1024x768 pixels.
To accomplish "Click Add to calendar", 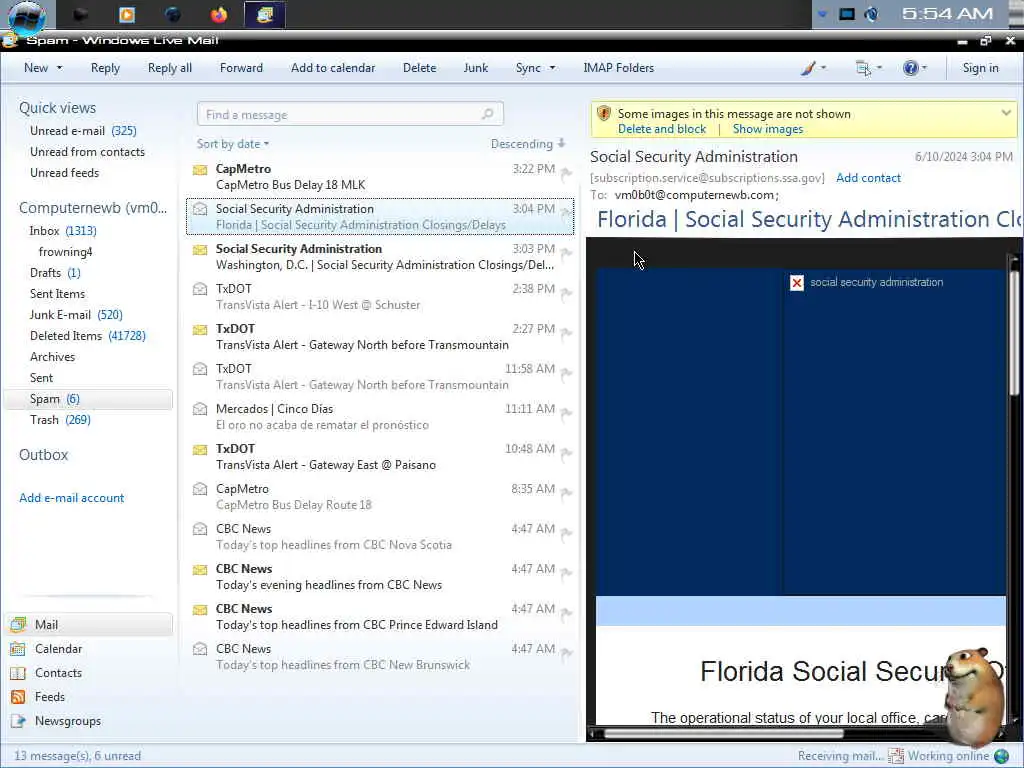I will (333, 68).
